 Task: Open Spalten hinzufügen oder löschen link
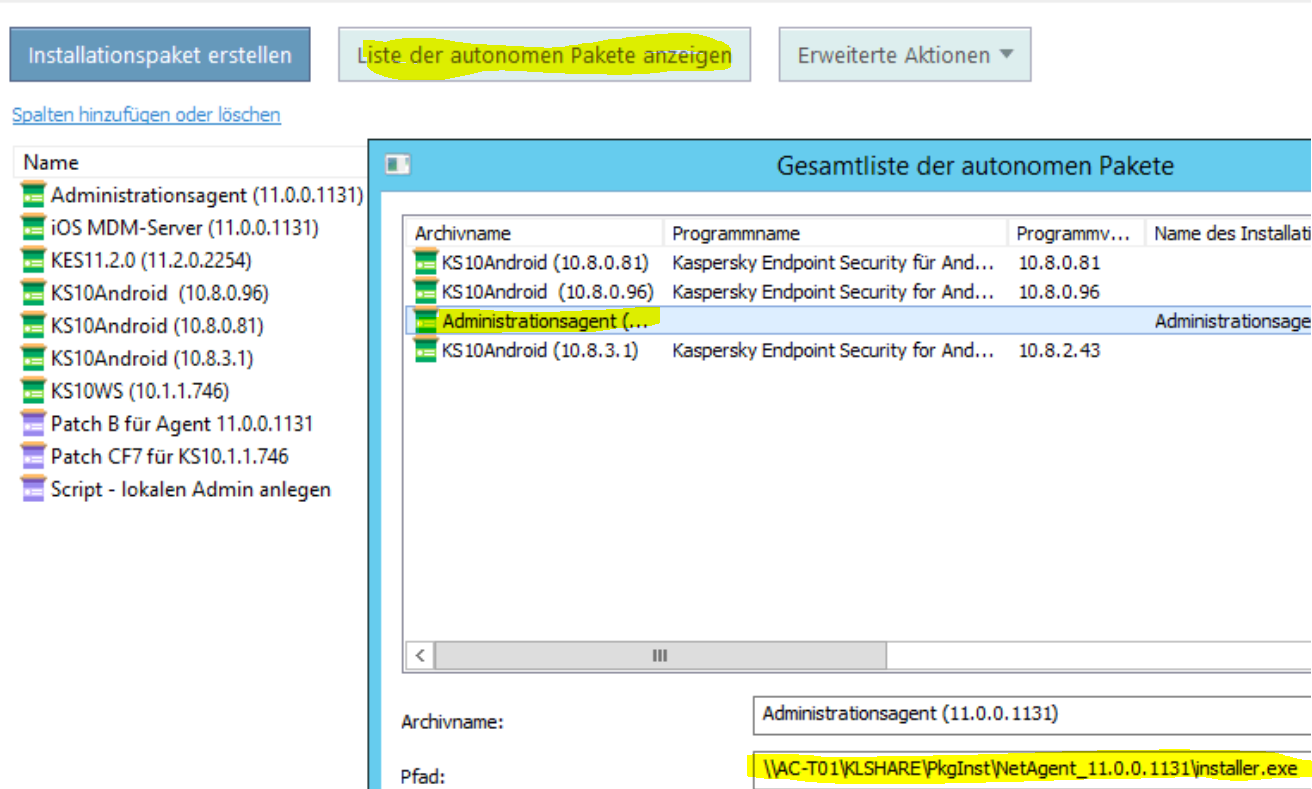[146, 115]
